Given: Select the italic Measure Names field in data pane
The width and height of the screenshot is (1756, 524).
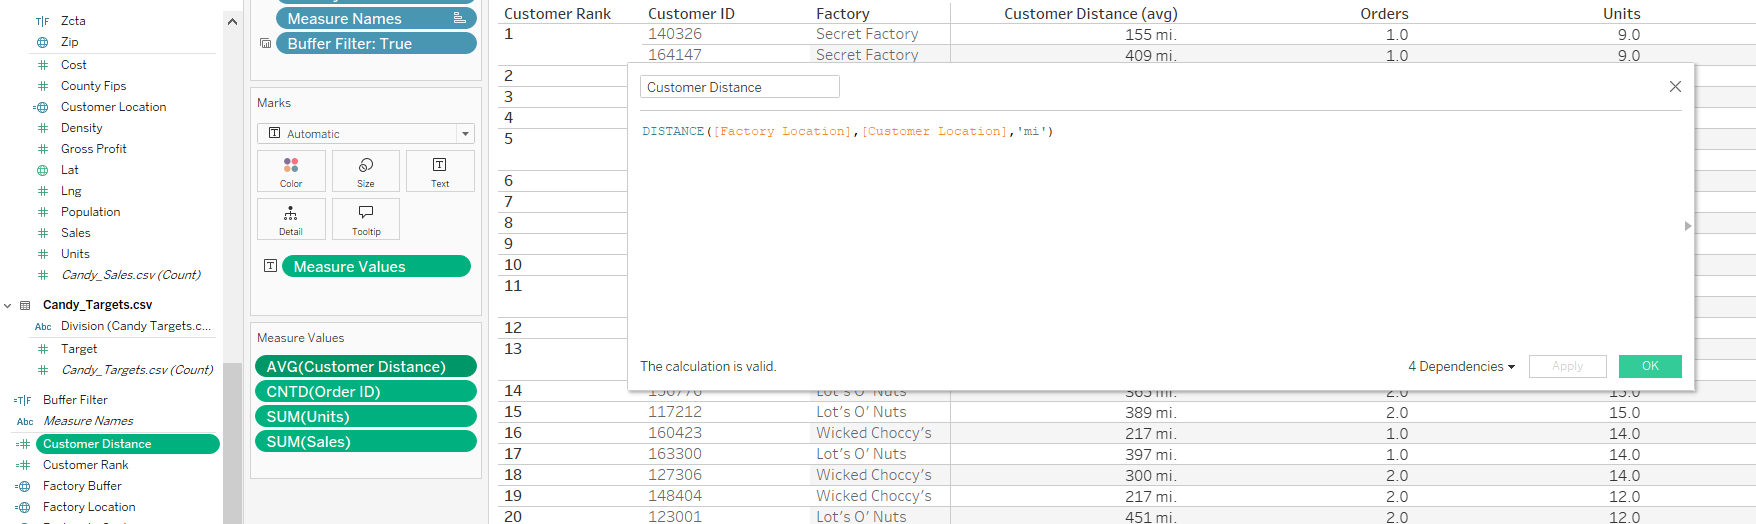Looking at the screenshot, I should pos(88,421).
